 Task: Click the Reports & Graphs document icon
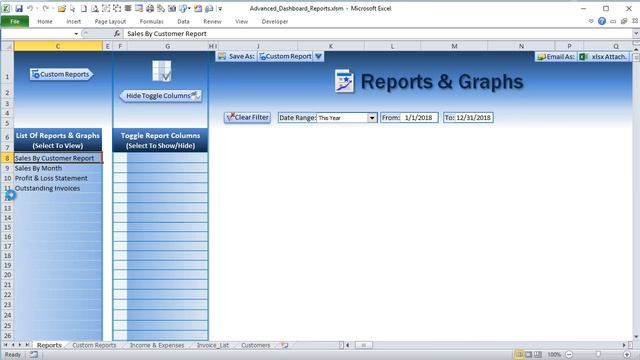(x=344, y=81)
